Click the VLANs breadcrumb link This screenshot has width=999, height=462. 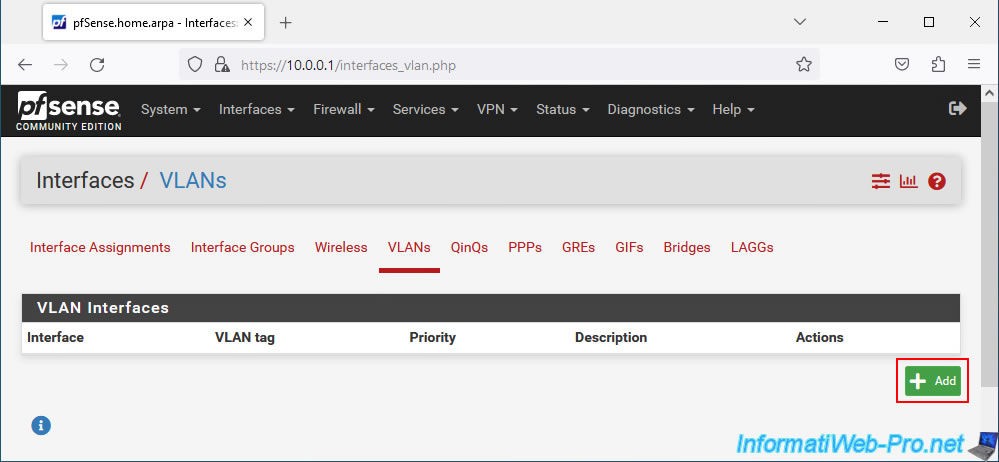(192, 180)
